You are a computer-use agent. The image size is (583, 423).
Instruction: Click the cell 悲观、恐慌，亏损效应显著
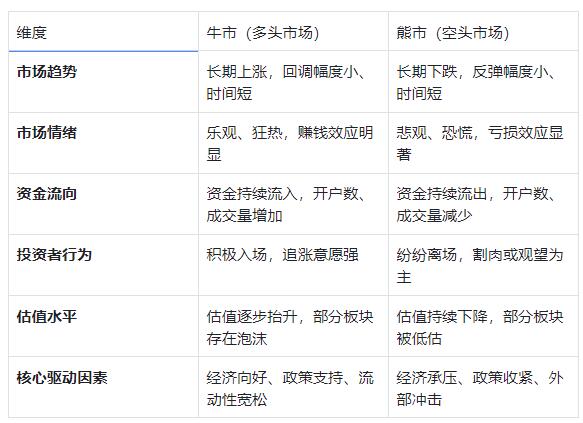tap(483, 143)
